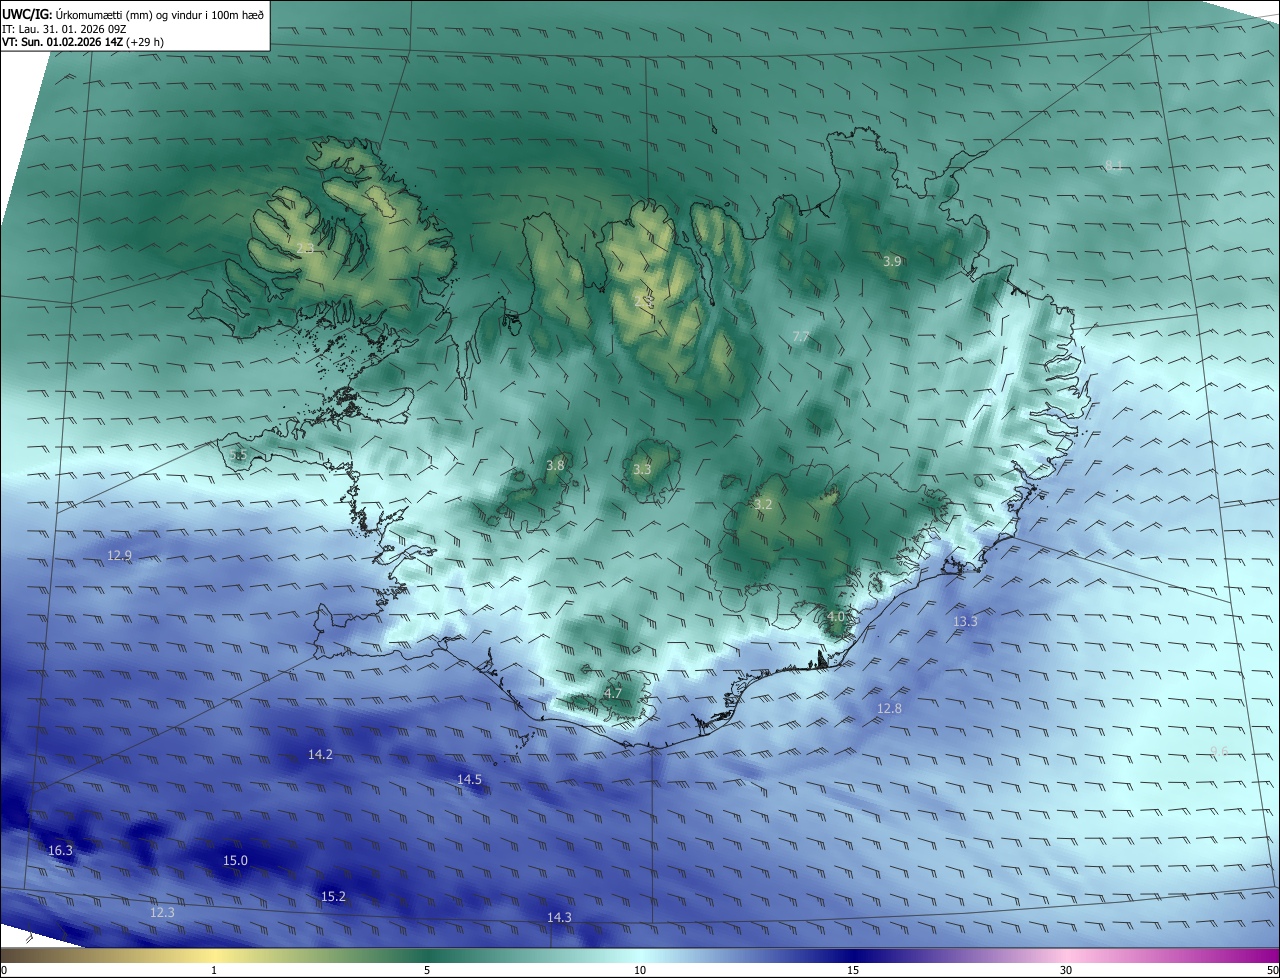Click the 14.5 value south of Iceland

coord(469,779)
